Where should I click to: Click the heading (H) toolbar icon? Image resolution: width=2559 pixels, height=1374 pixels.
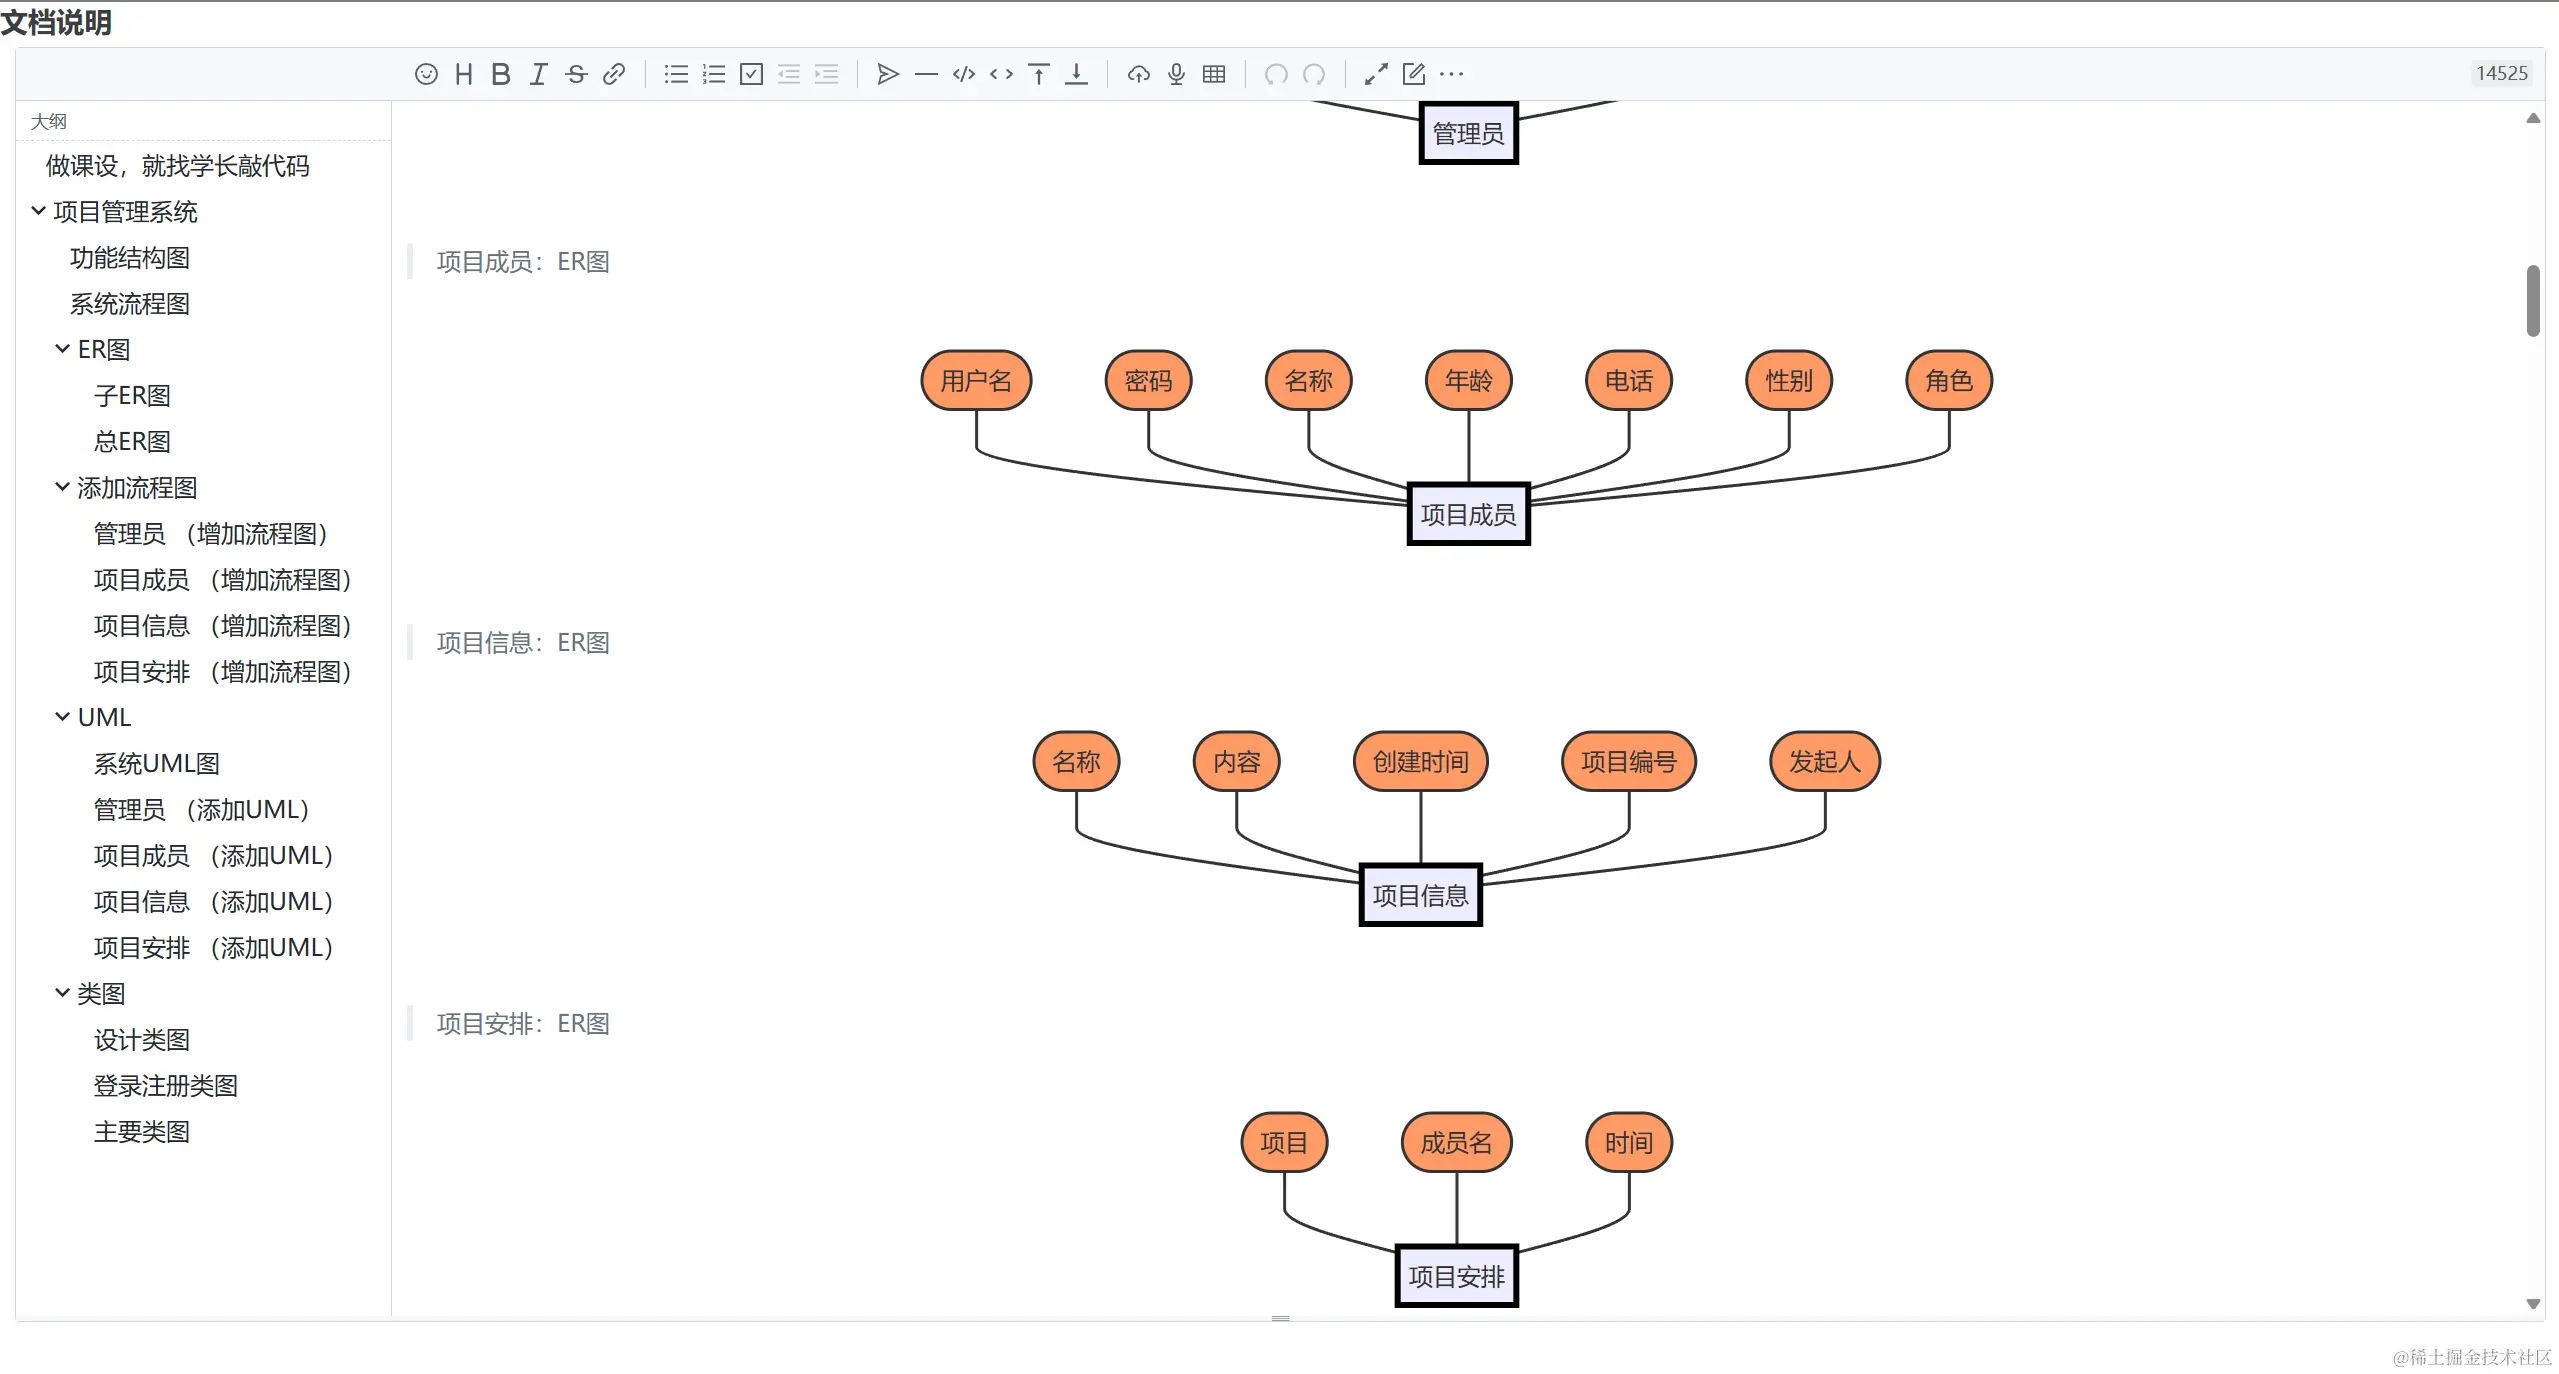tap(463, 74)
